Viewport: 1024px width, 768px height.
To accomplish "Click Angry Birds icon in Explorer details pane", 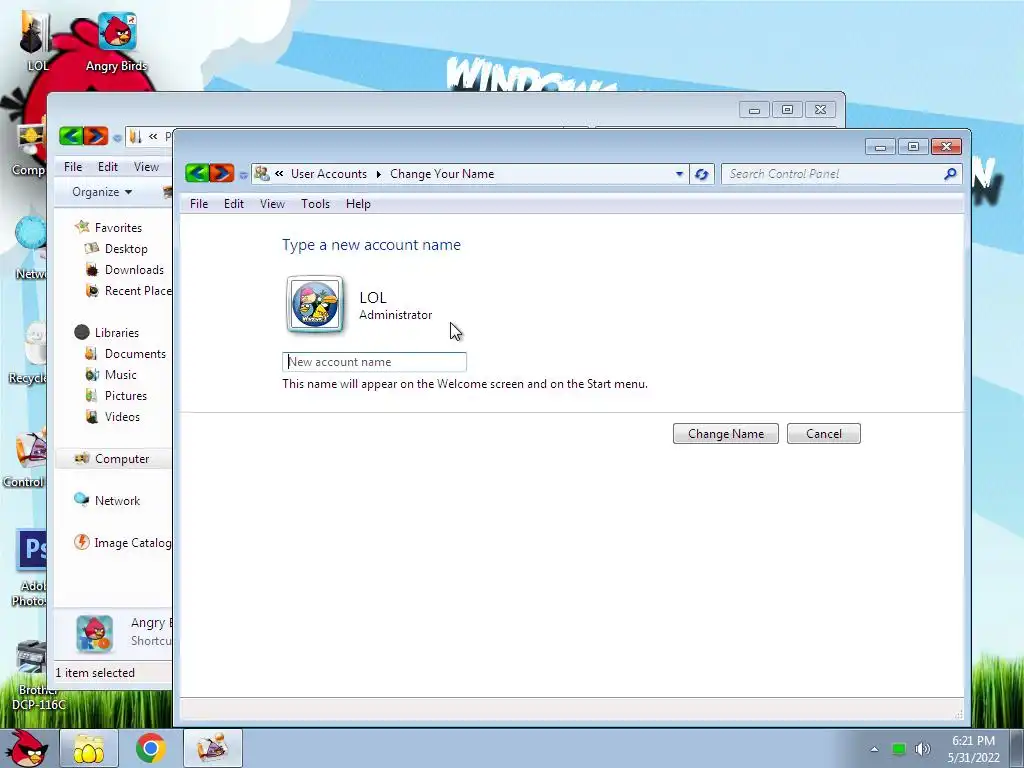I will click(95, 633).
